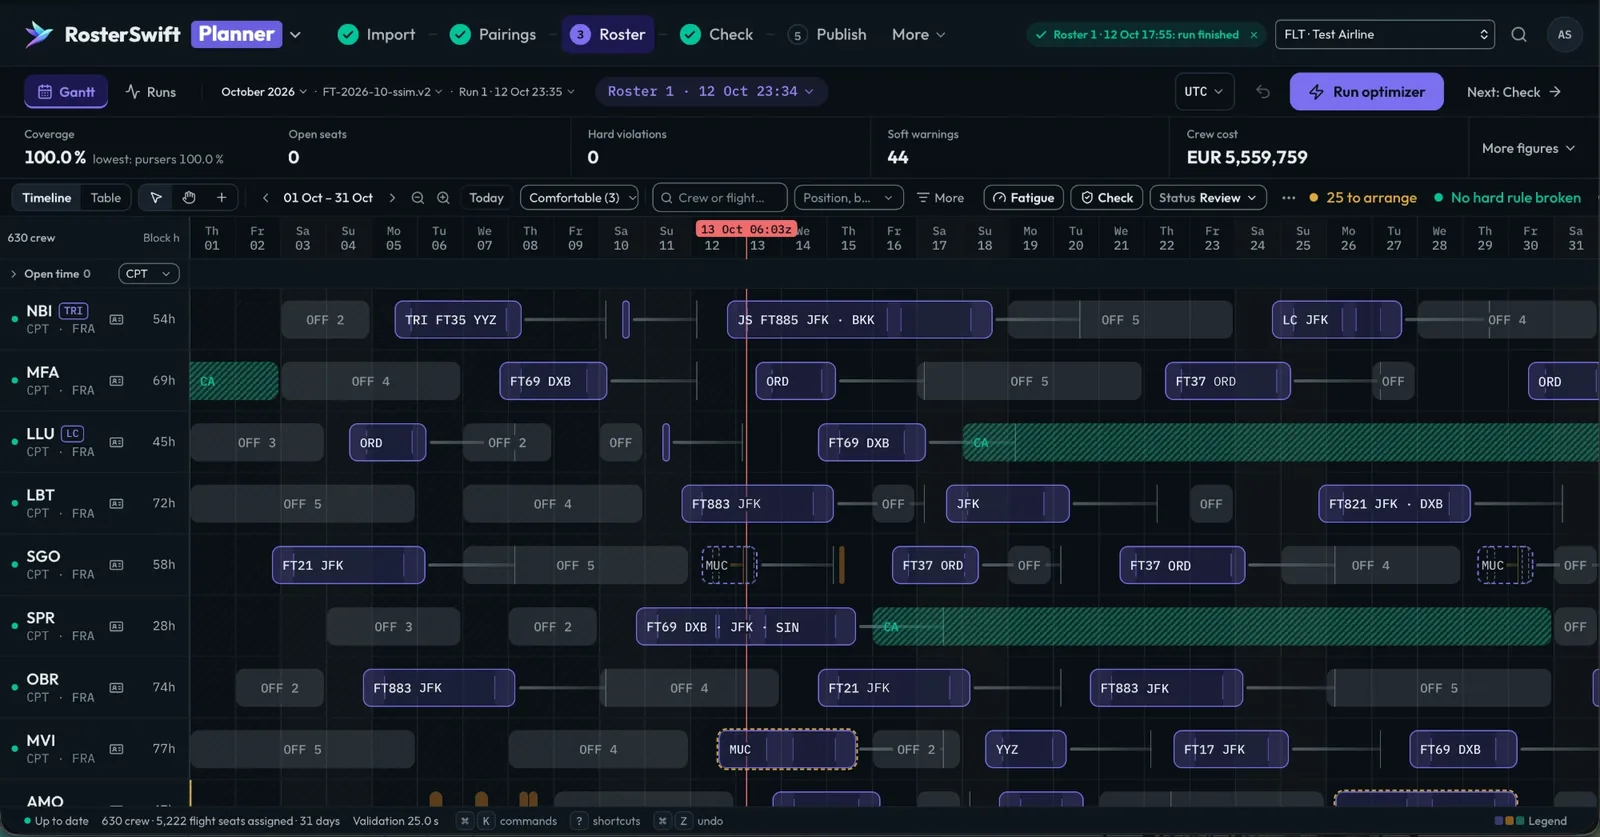1600x837 pixels.
Task: Open crew card icon for OBR row
Action: (117, 688)
